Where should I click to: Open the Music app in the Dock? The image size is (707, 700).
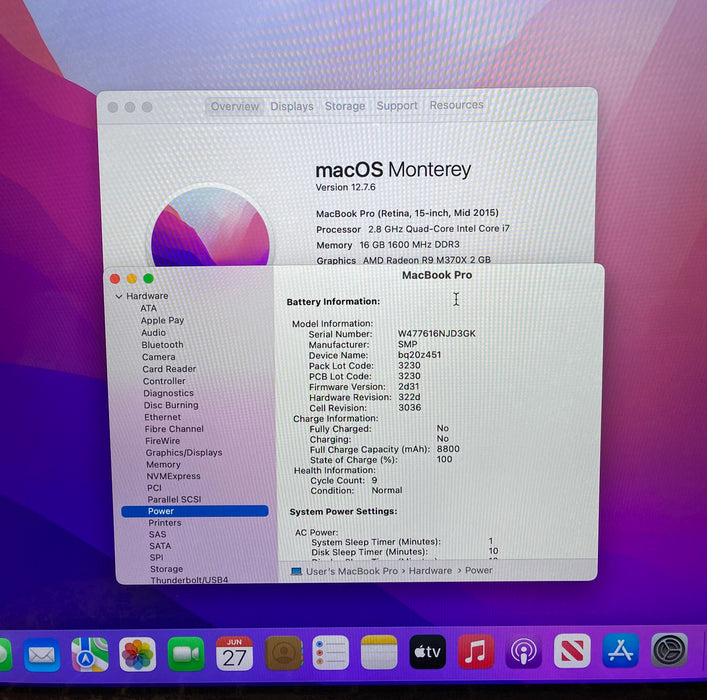[x=476, y=651]
